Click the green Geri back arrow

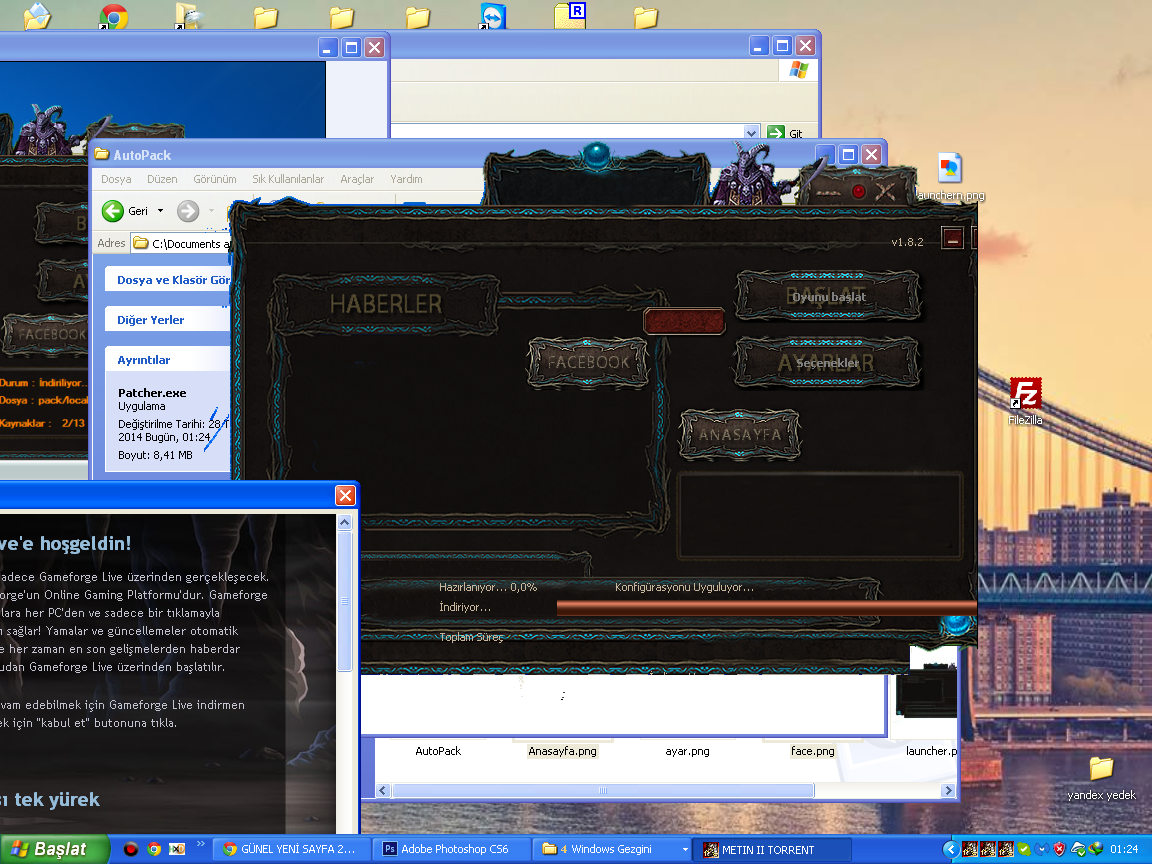coord(112,211)
